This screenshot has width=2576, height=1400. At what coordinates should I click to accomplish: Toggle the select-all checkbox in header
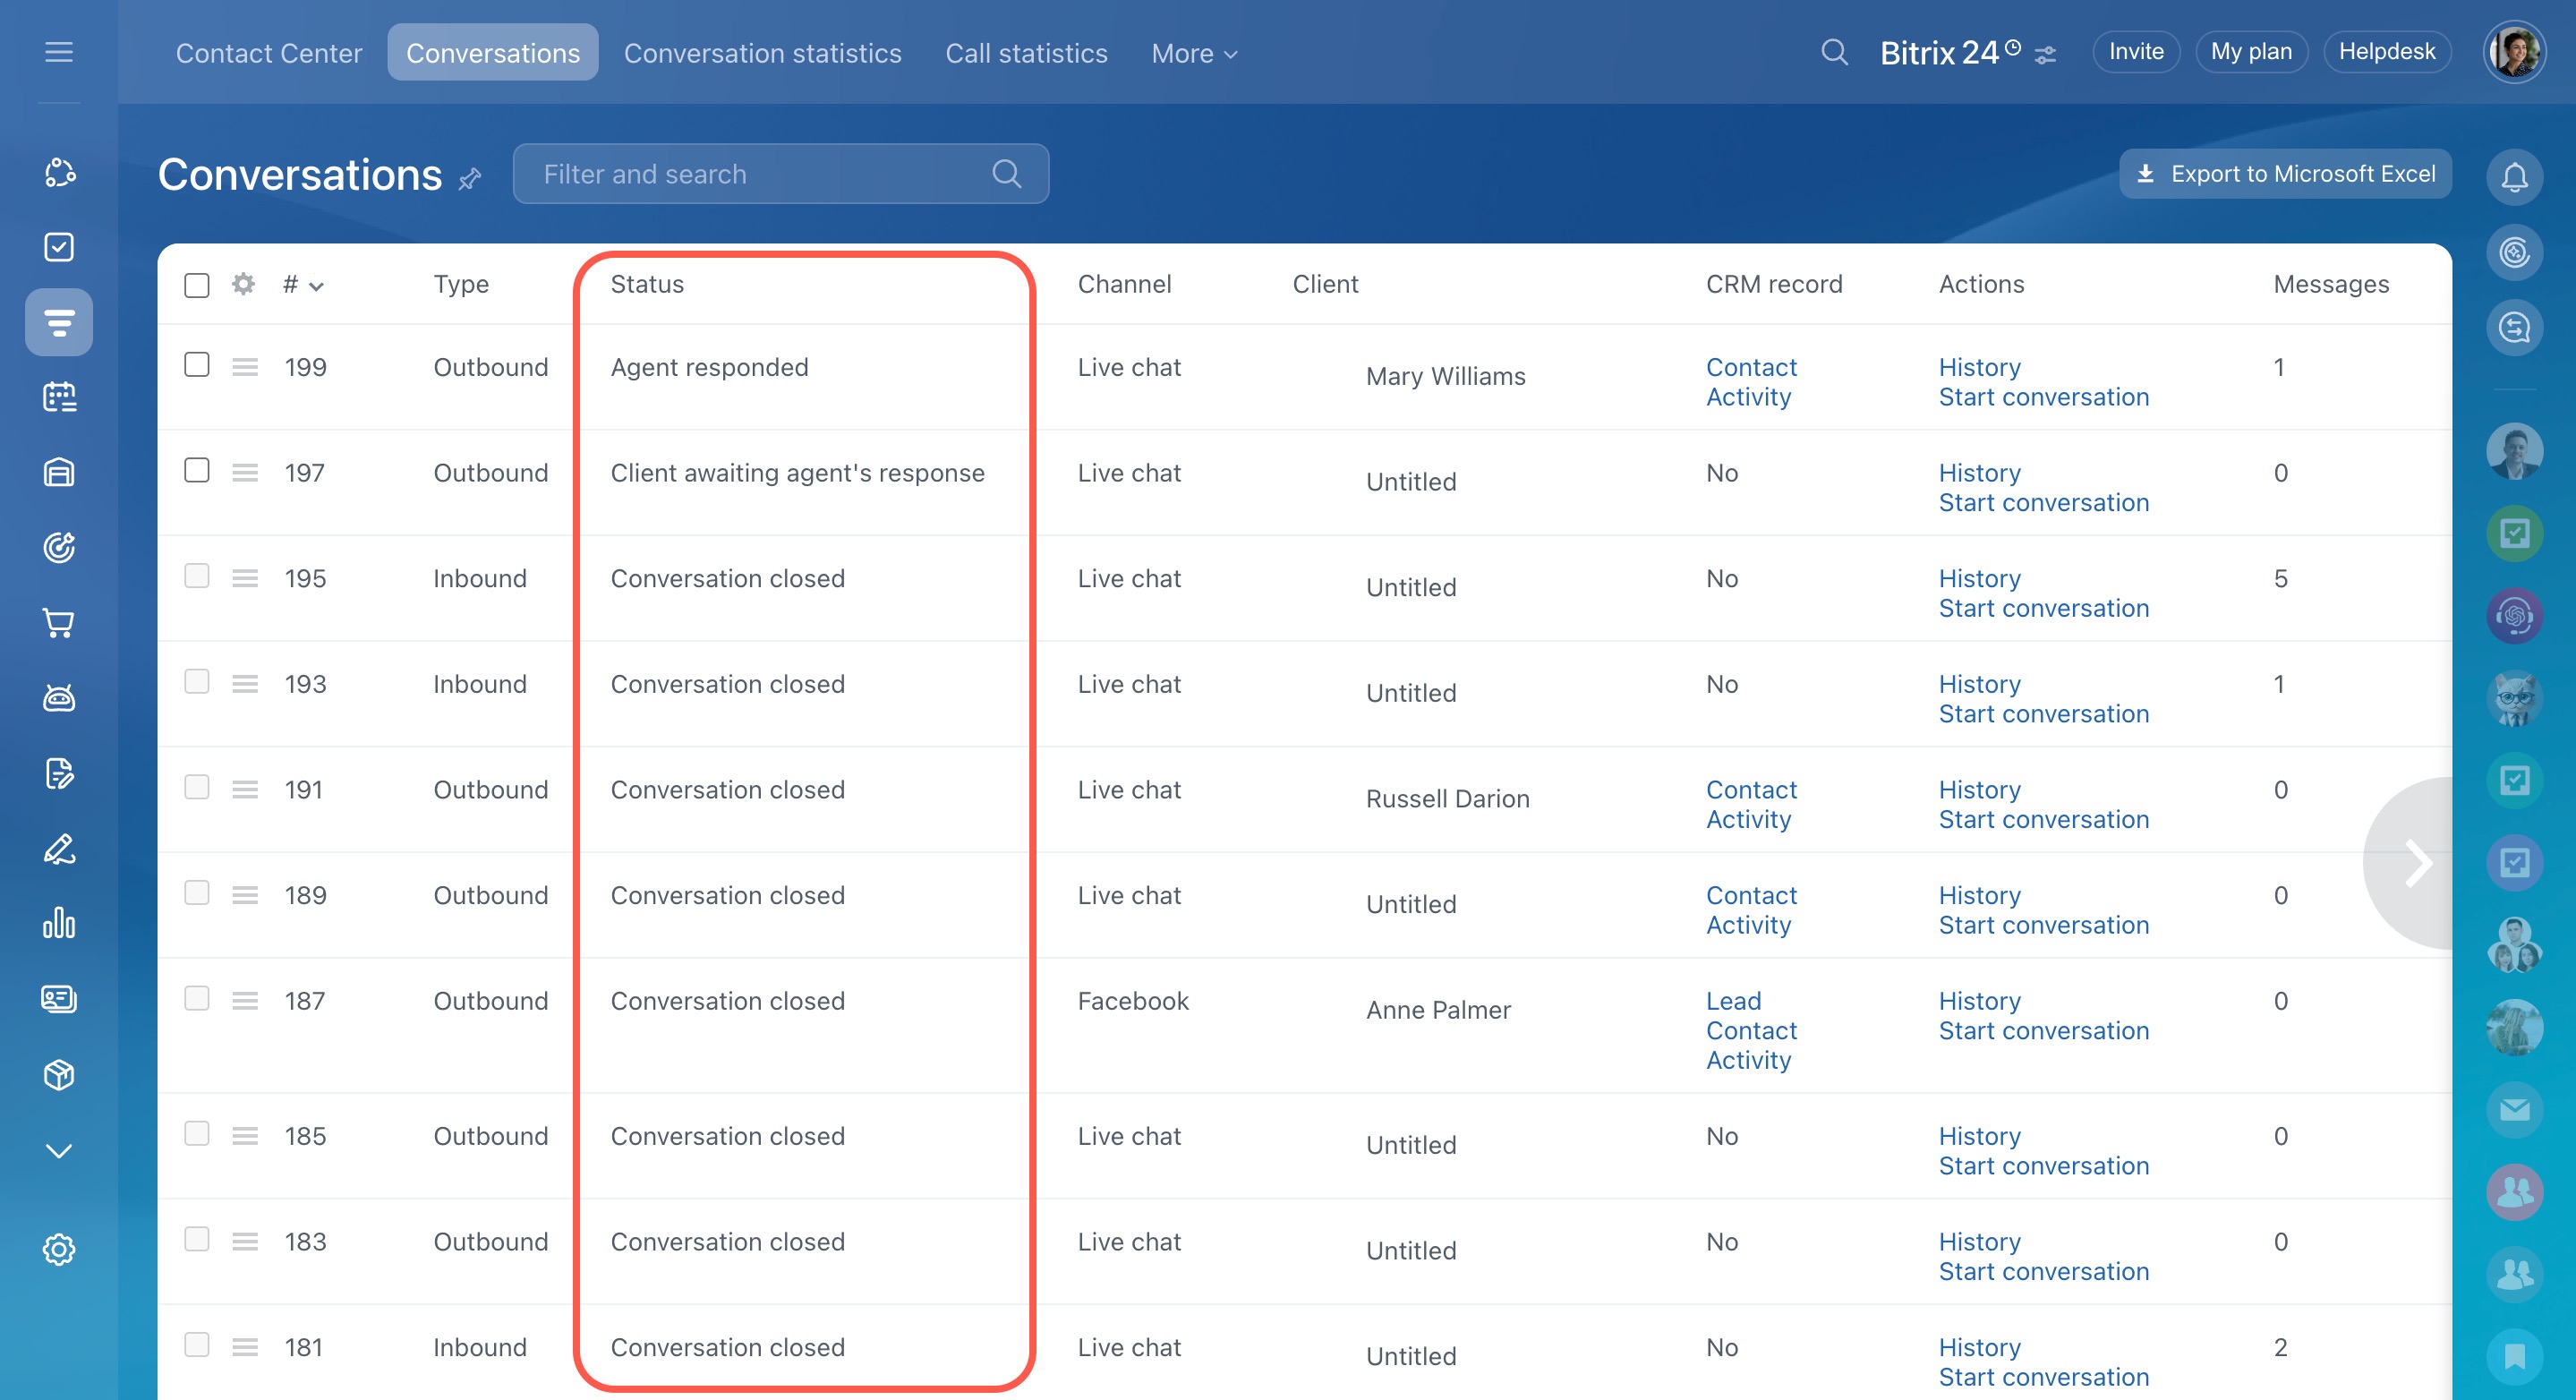click(x=197, y=285)
